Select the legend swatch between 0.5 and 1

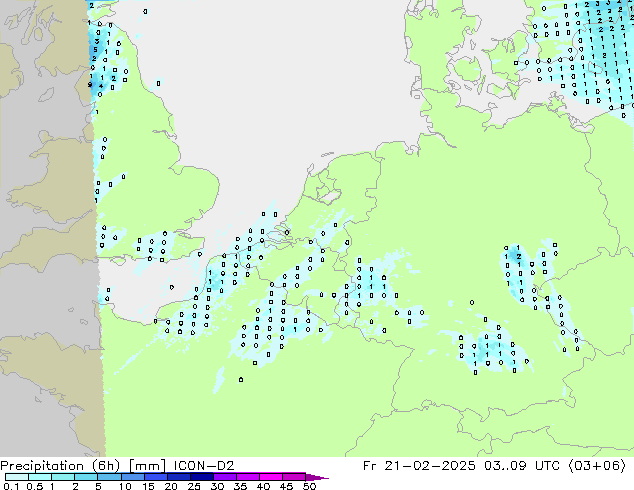coord(40,477)
